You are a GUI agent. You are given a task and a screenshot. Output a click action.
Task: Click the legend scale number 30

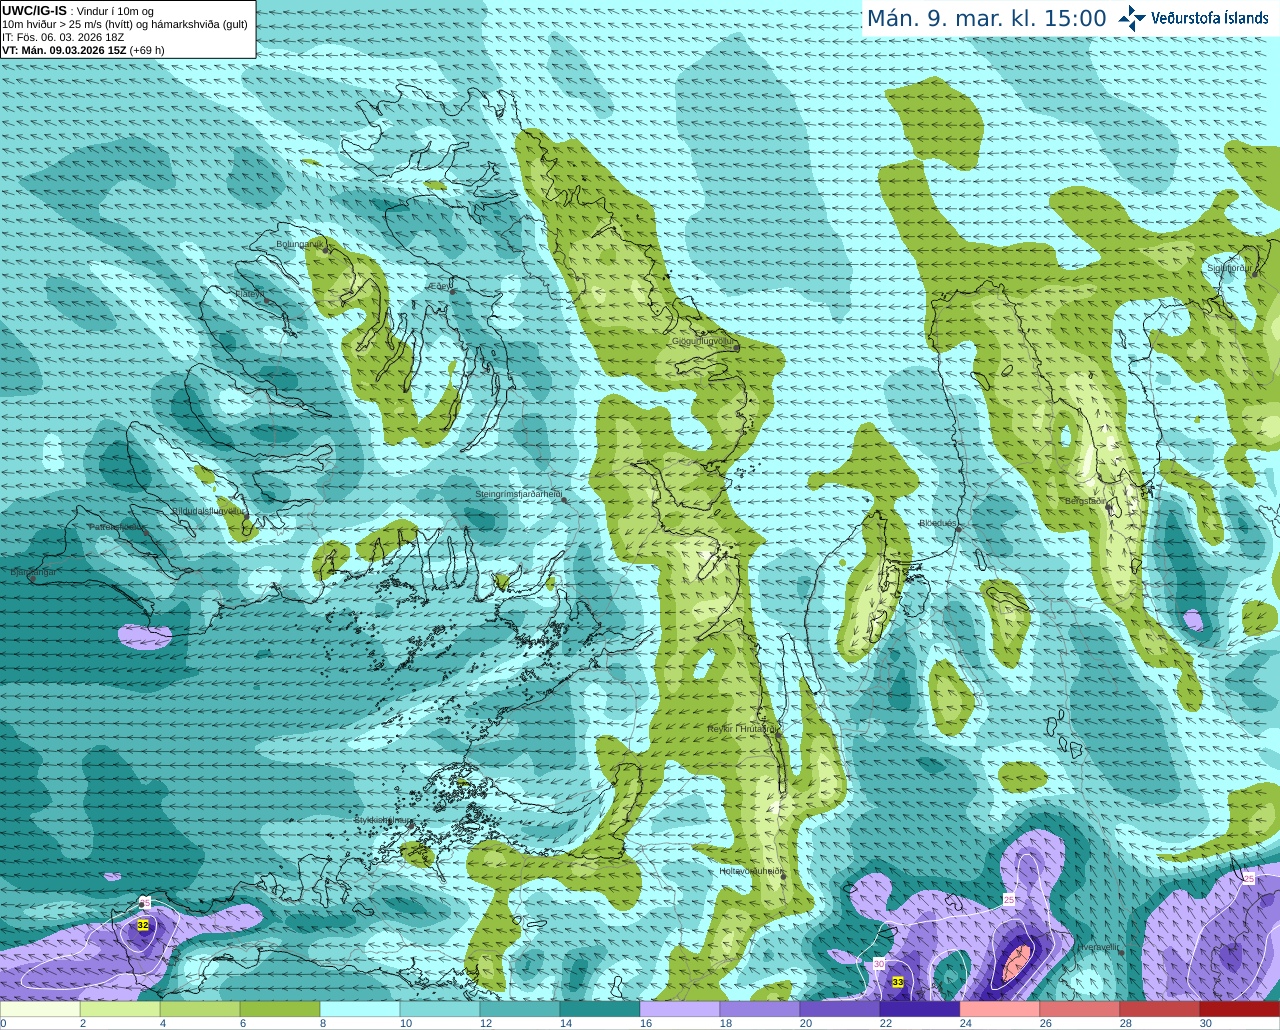[1206, 1023]
